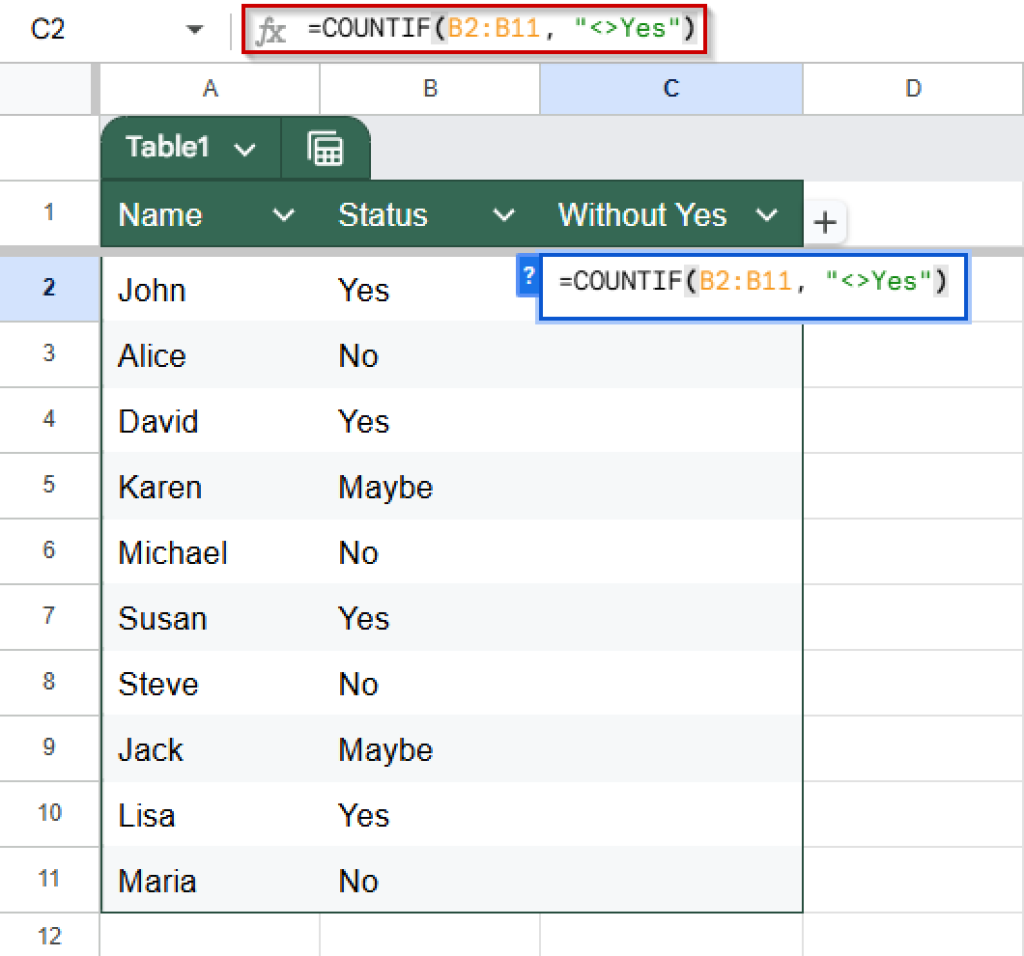
Task: Select row 5 by clicking its number
Action: [x=50, y=487]
